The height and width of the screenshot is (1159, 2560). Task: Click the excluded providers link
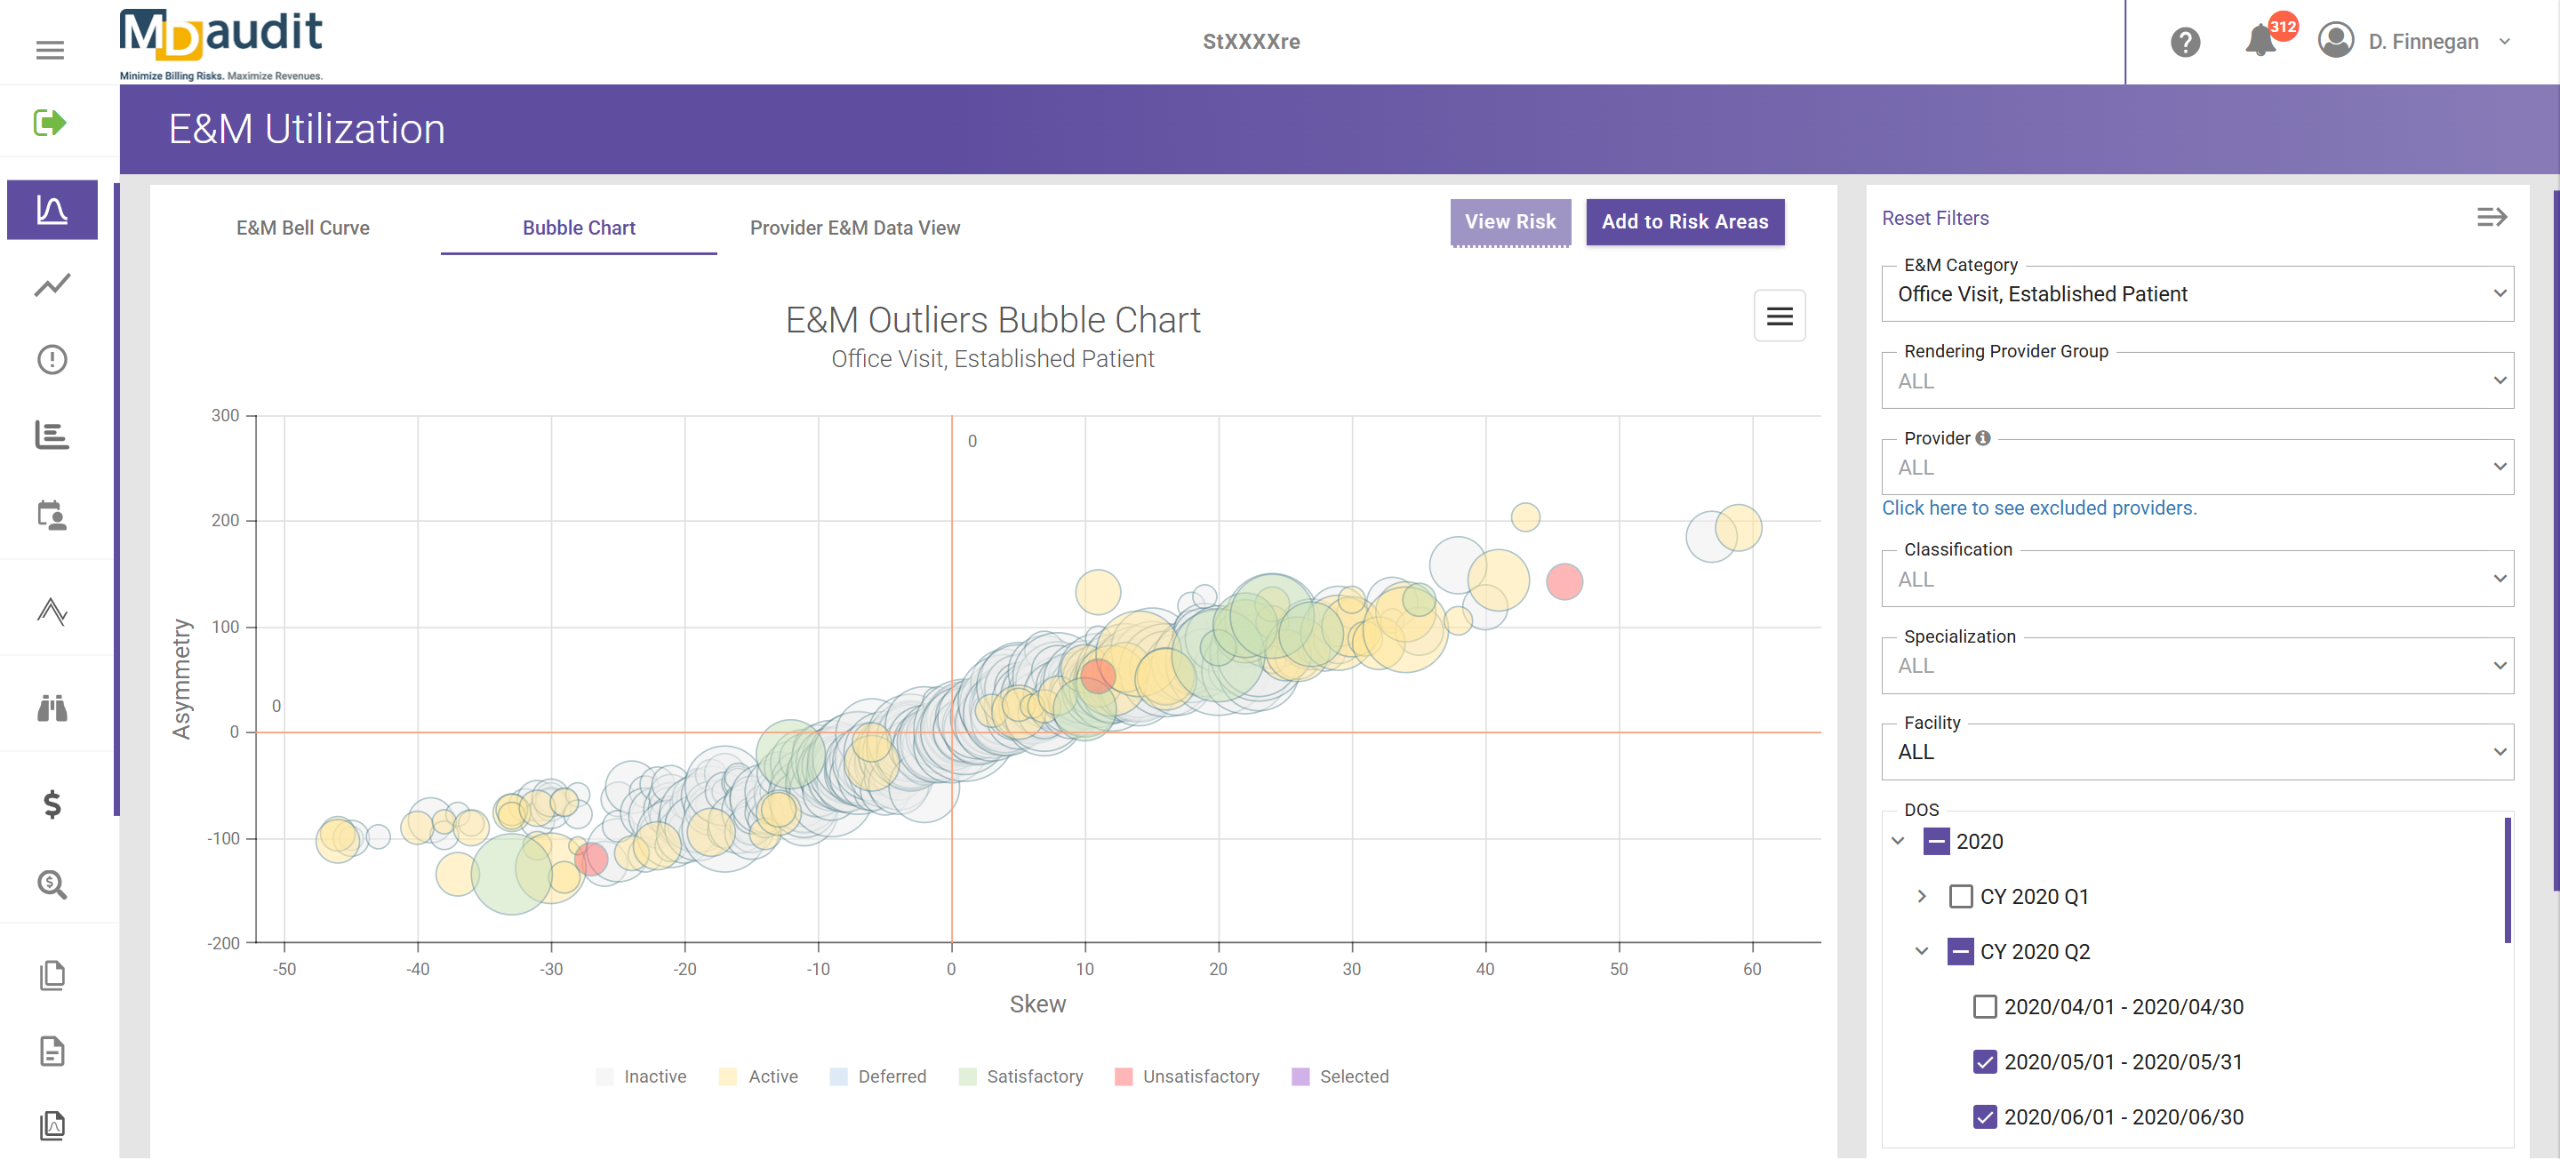[x=2038, y=508]
